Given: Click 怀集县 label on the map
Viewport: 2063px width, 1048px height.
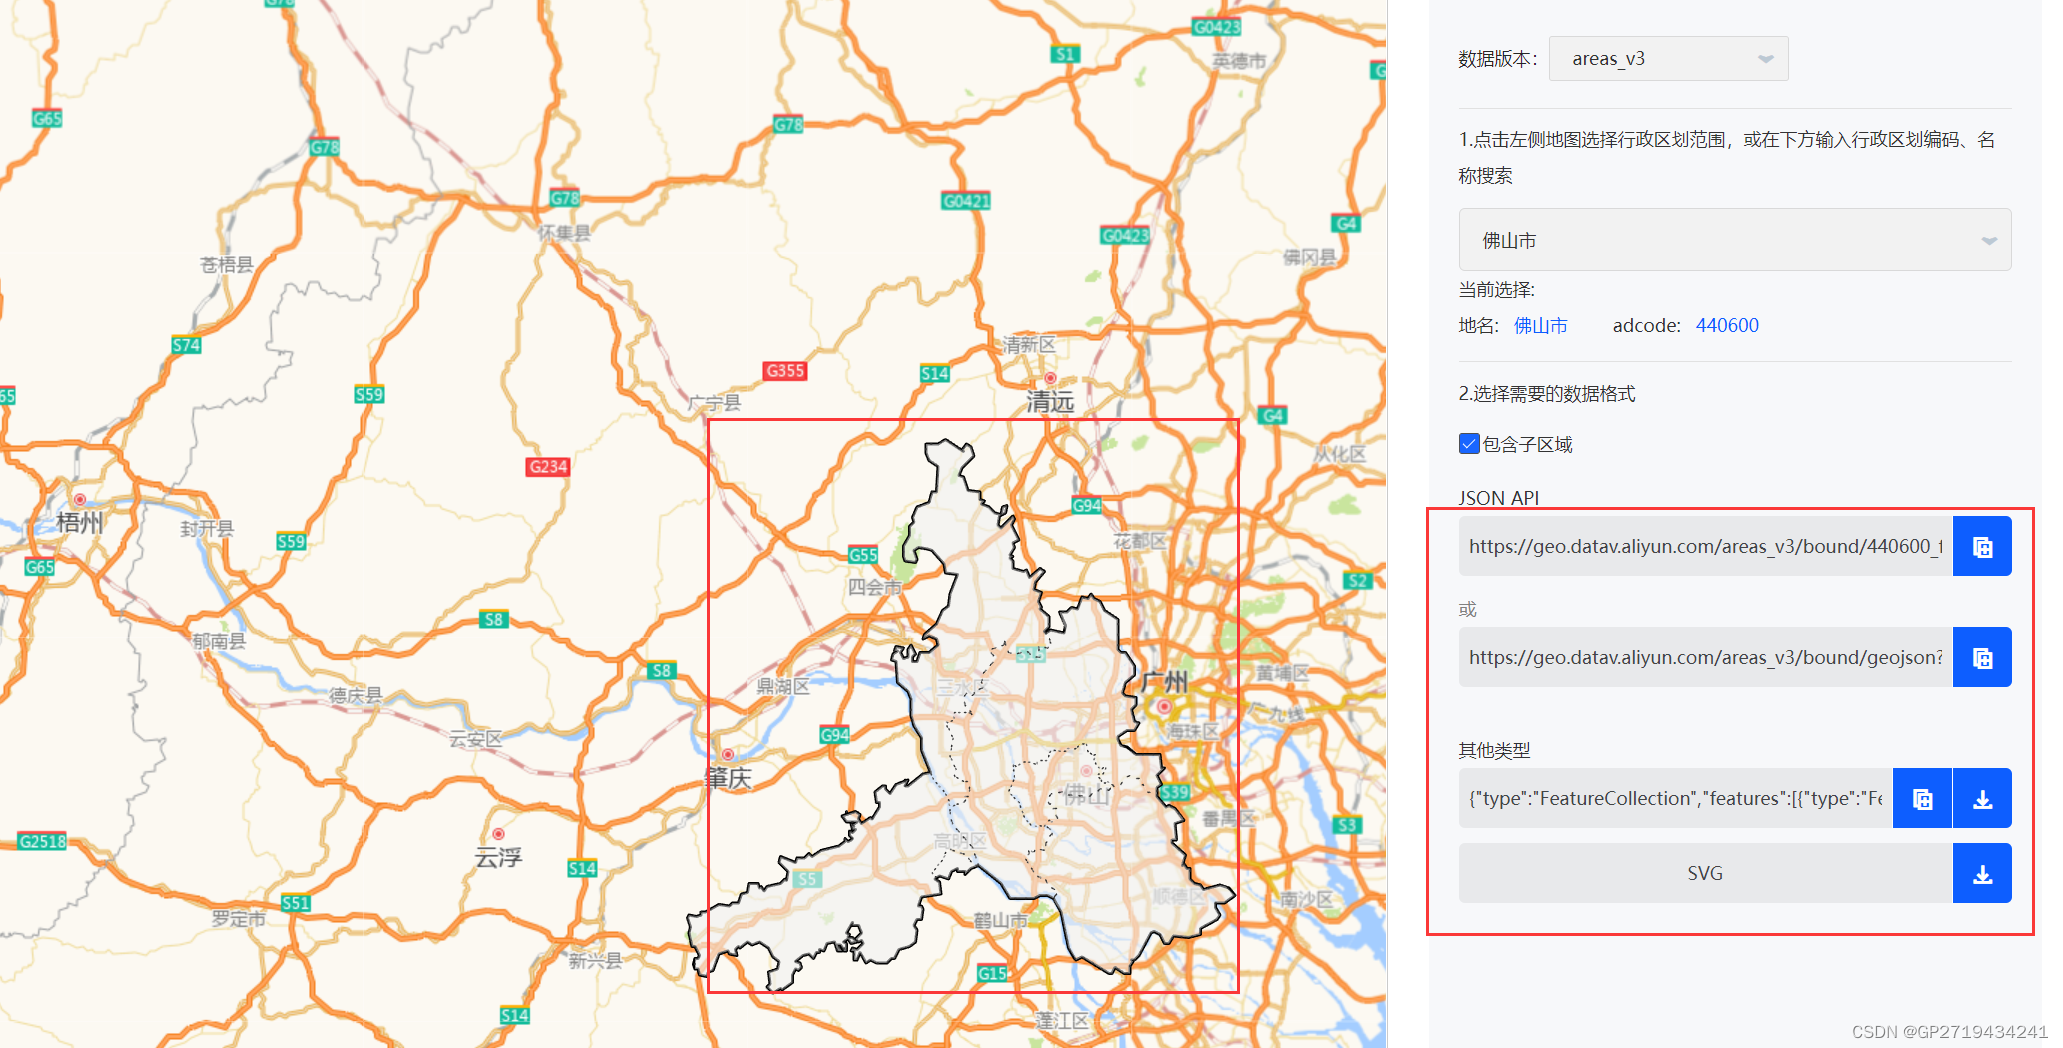Looking at the screenshot, I should click(x=564, y=233).
